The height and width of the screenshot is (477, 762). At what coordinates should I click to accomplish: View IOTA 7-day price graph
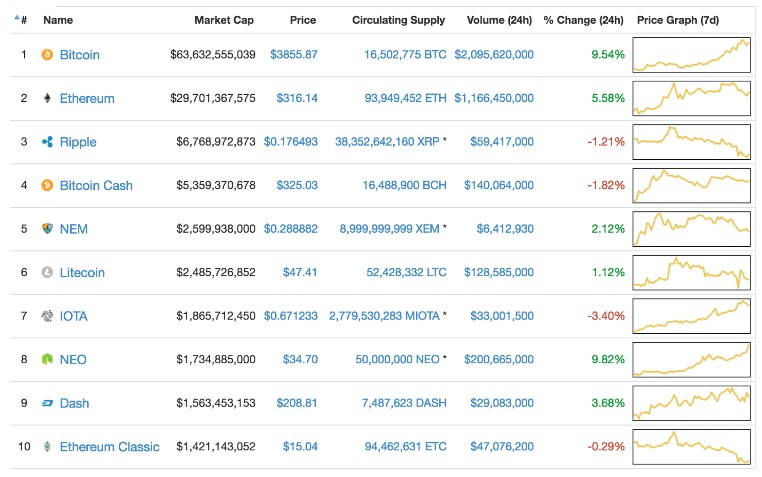click(x=692, y=316)
